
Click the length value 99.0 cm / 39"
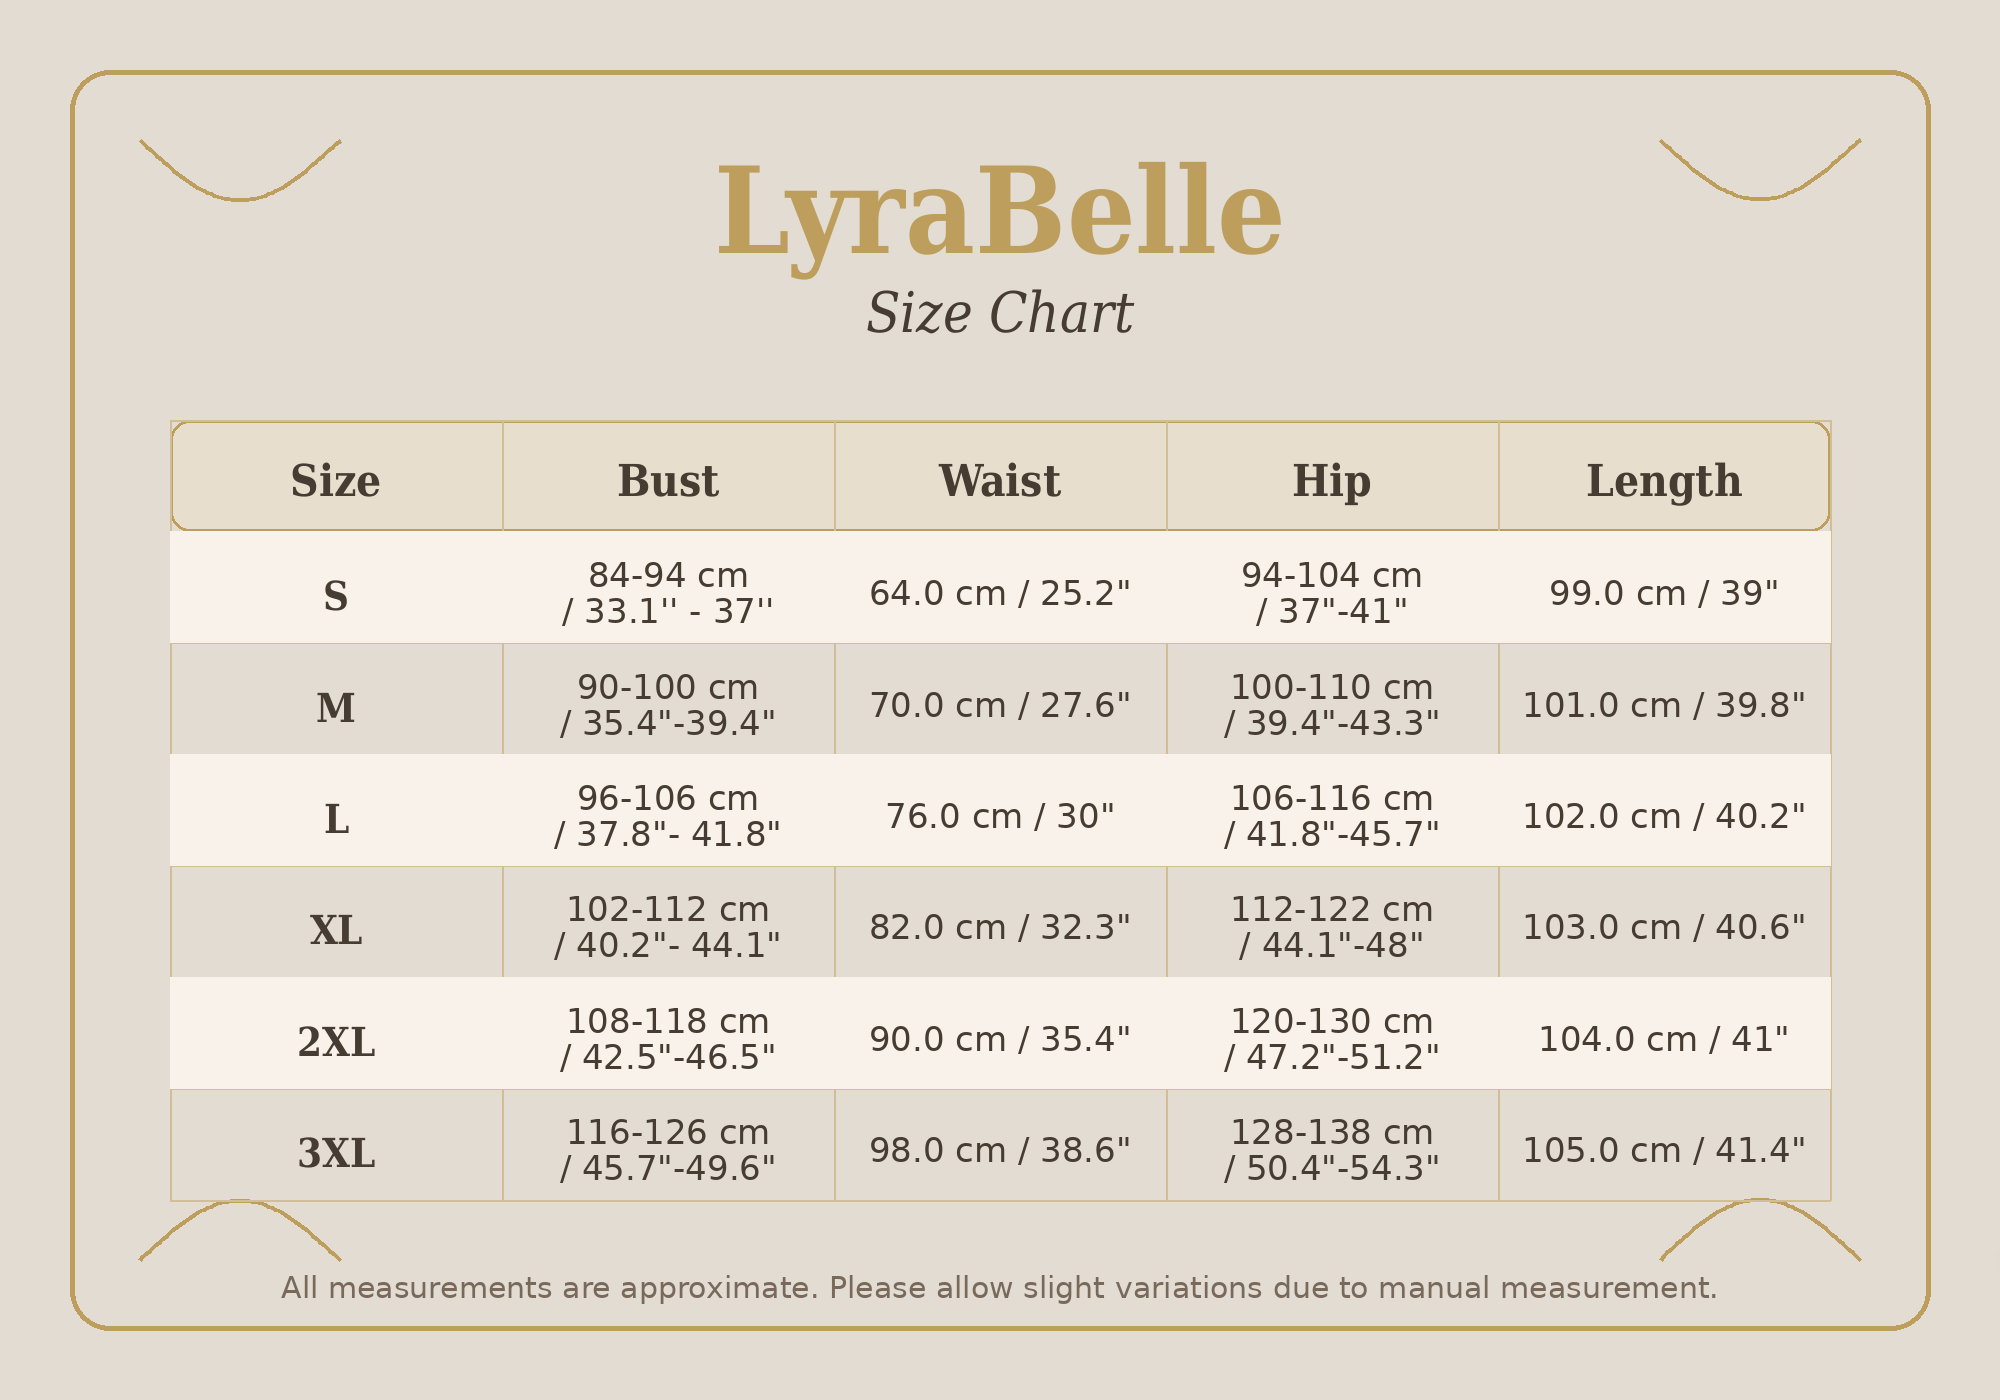click(1663, 593)
